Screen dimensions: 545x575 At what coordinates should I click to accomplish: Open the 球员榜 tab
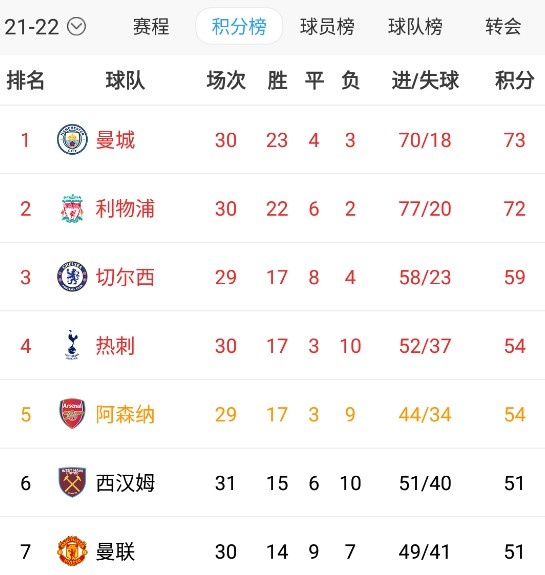(327, 27)
